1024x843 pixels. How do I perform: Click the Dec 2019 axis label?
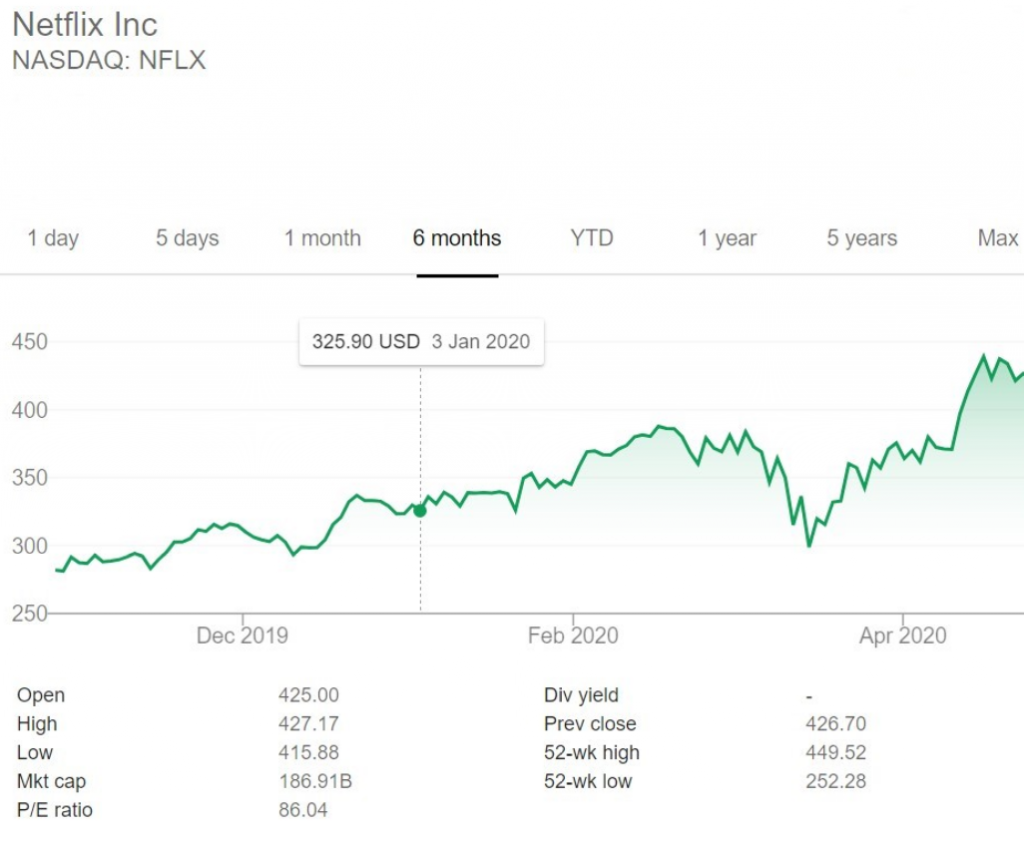tap(242, 636)
